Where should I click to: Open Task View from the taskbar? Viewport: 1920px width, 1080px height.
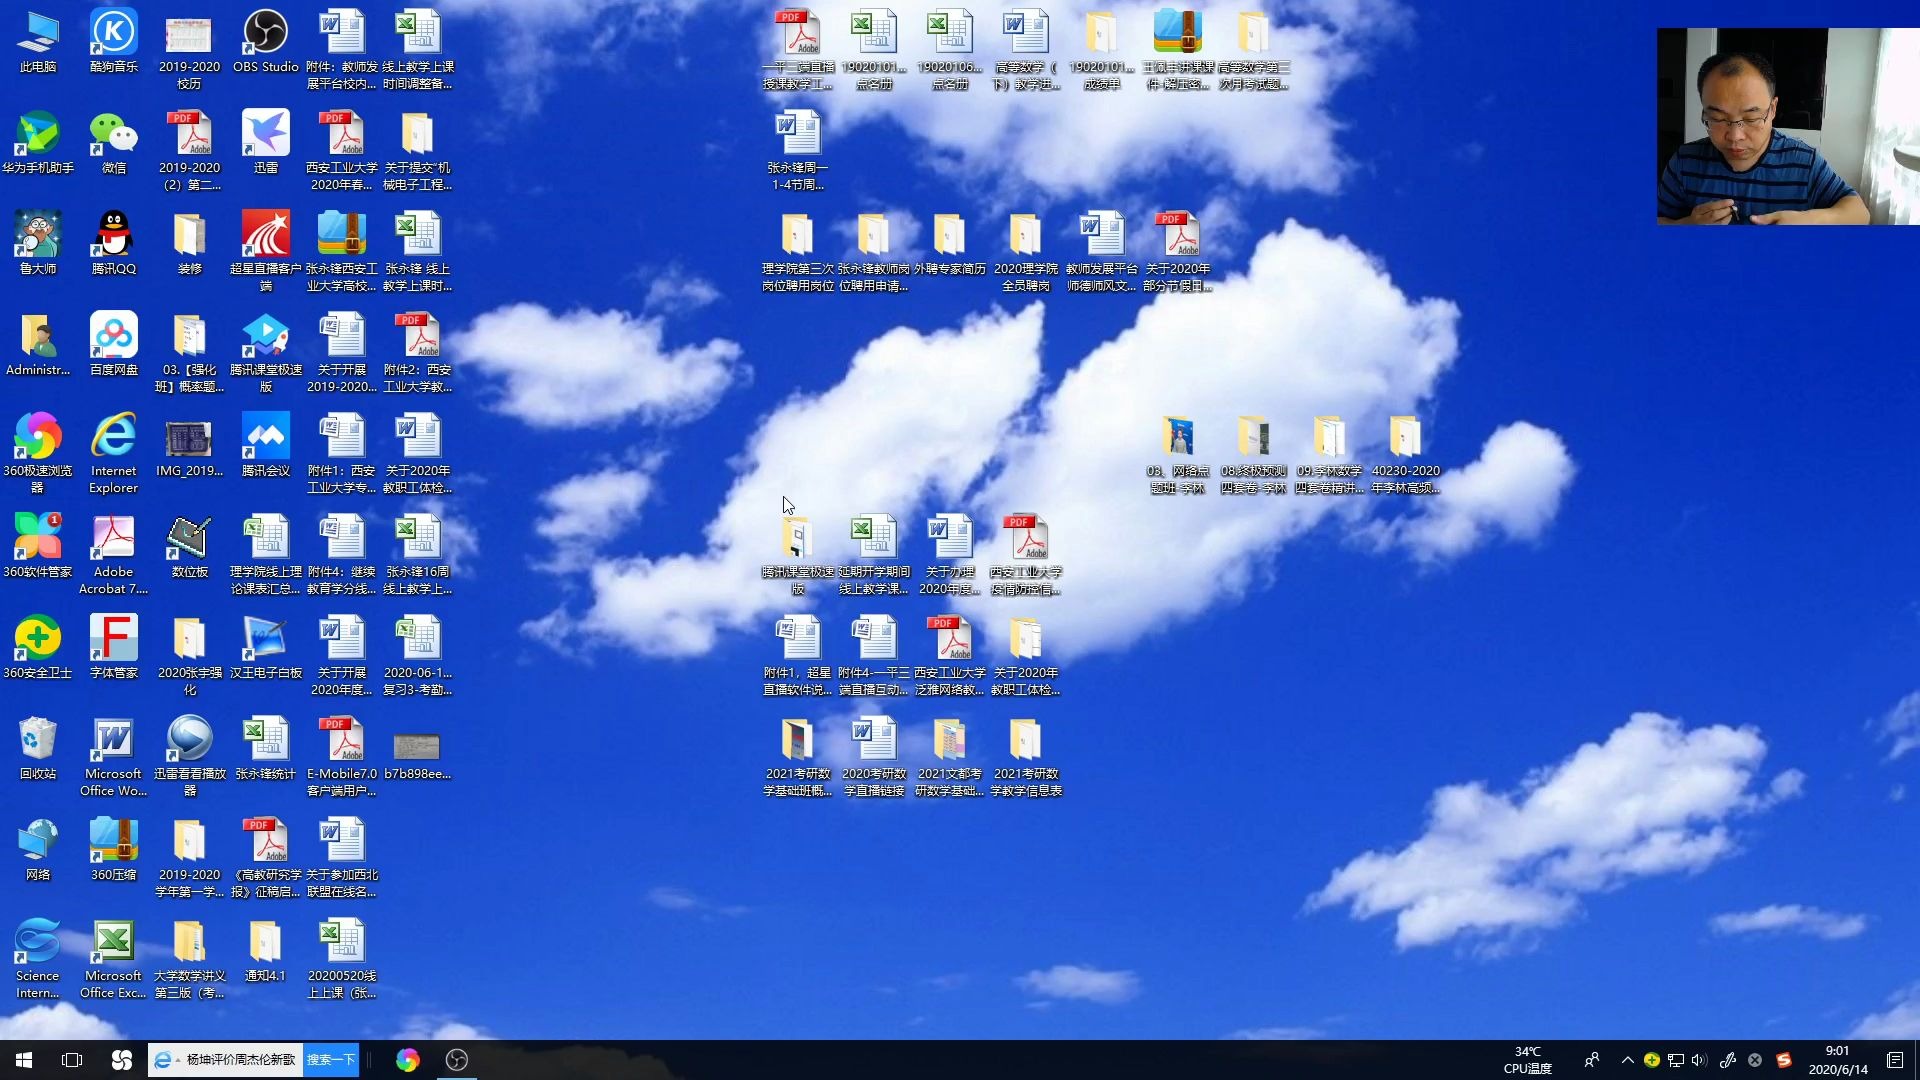tap(72, 1060)
